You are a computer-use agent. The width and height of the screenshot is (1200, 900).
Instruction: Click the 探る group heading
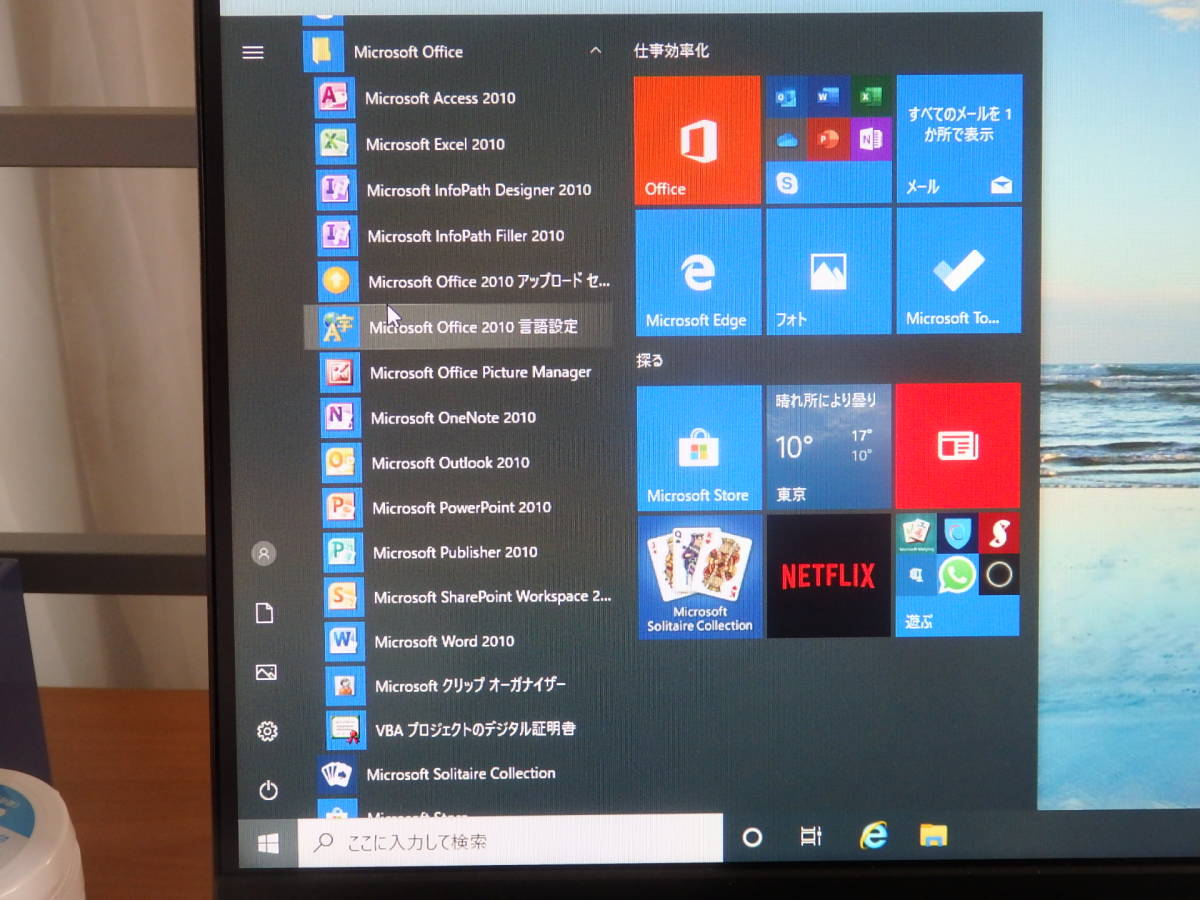click(x=649, y=360)
